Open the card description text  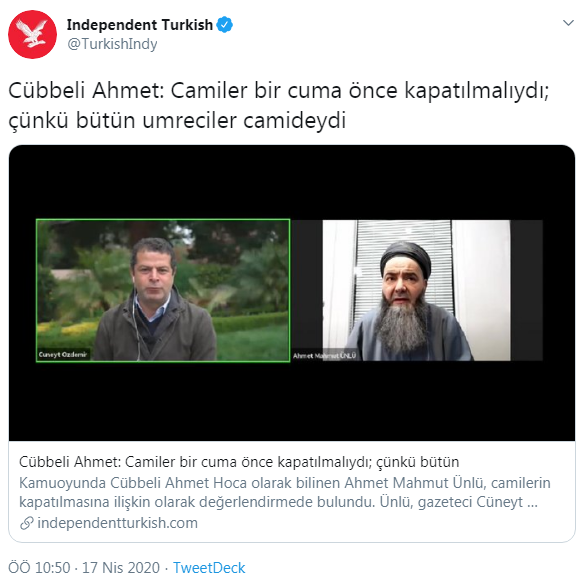coord(285,492)
